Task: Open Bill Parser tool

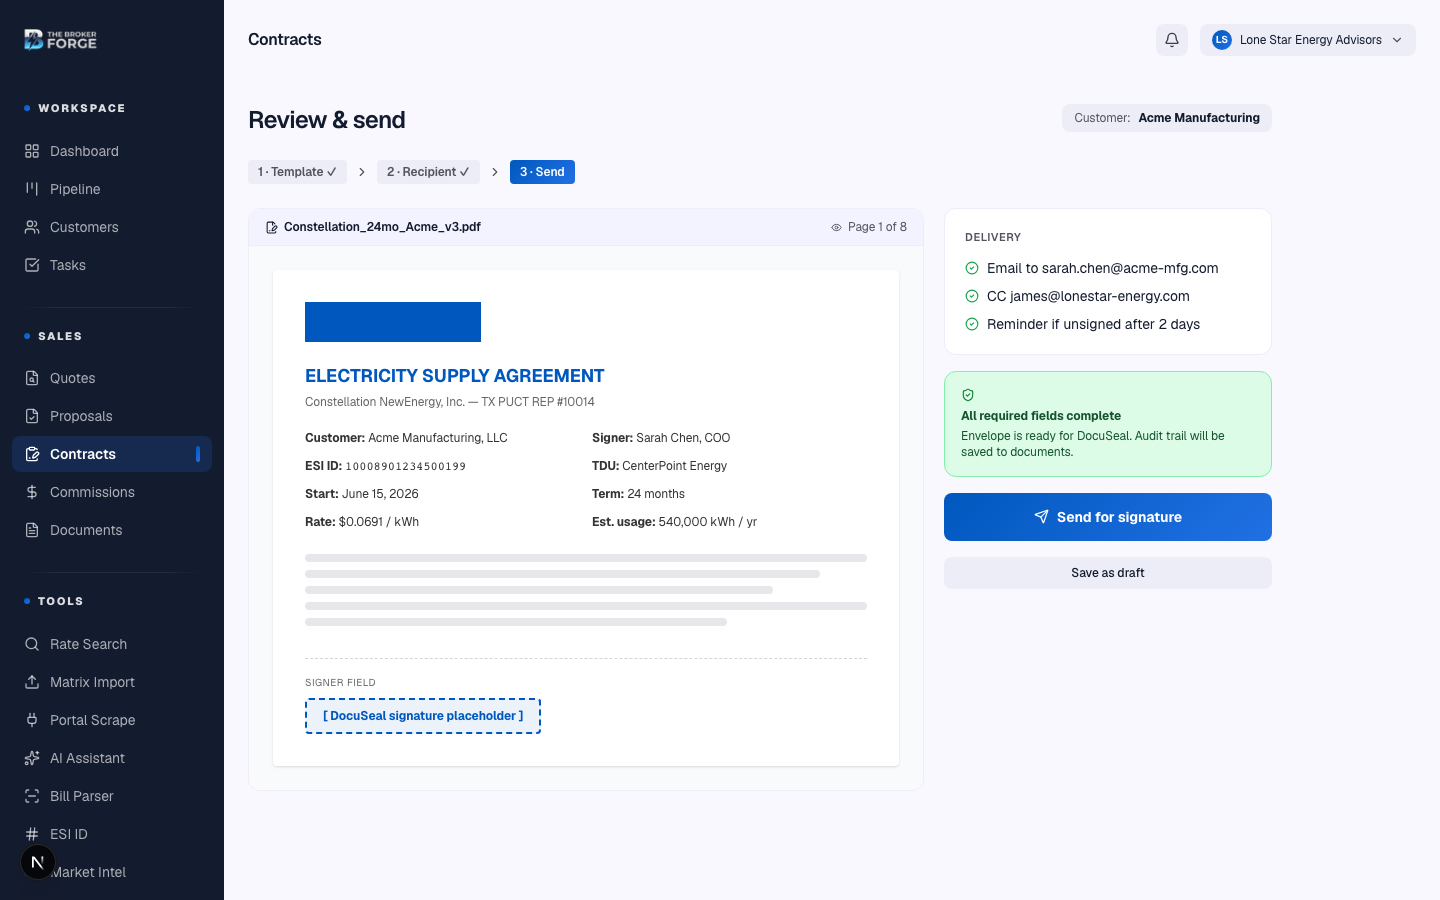Action: click(x=112, y=796)
